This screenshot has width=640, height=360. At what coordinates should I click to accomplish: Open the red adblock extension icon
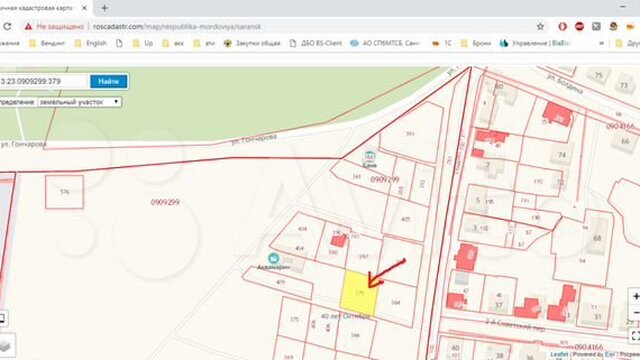coord(579,27)
